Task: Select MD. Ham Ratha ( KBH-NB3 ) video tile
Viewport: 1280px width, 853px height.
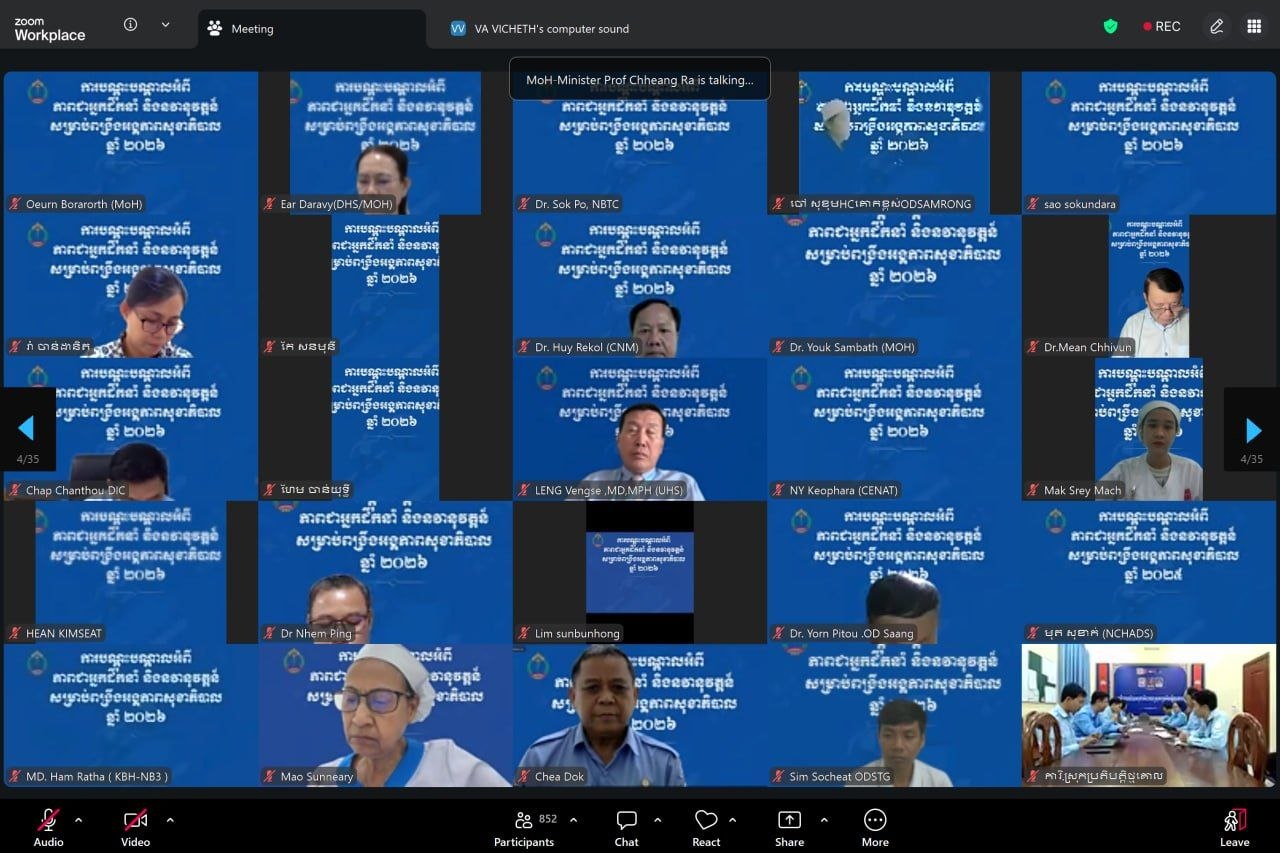Action: (131, 715)
